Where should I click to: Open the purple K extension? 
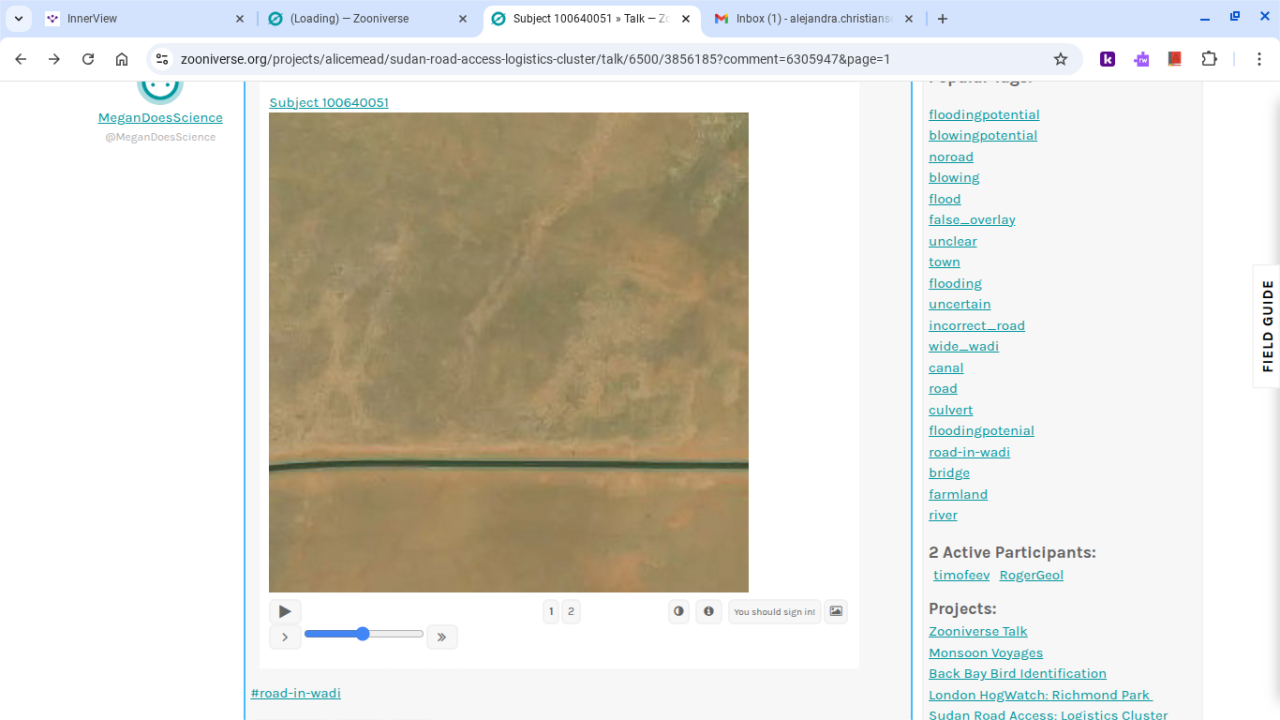click(x=1108, y=59)
